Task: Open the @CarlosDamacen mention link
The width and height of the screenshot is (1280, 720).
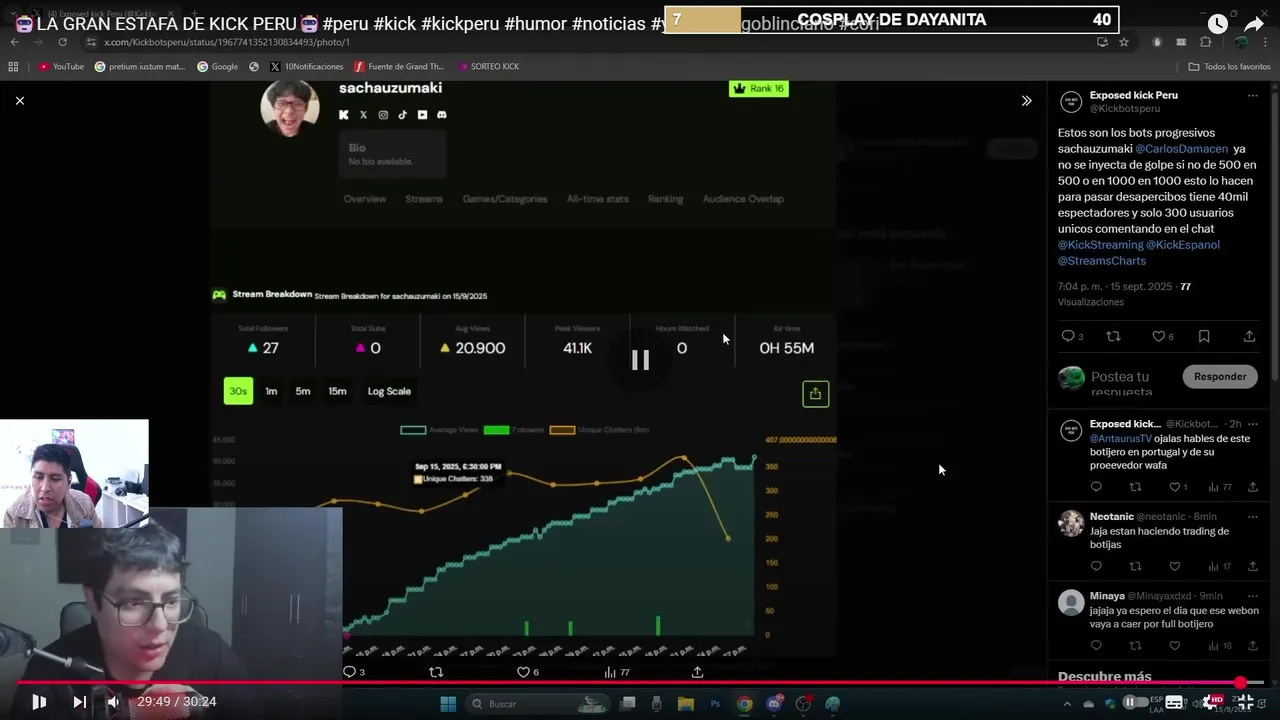Action: pos(1181,149)
